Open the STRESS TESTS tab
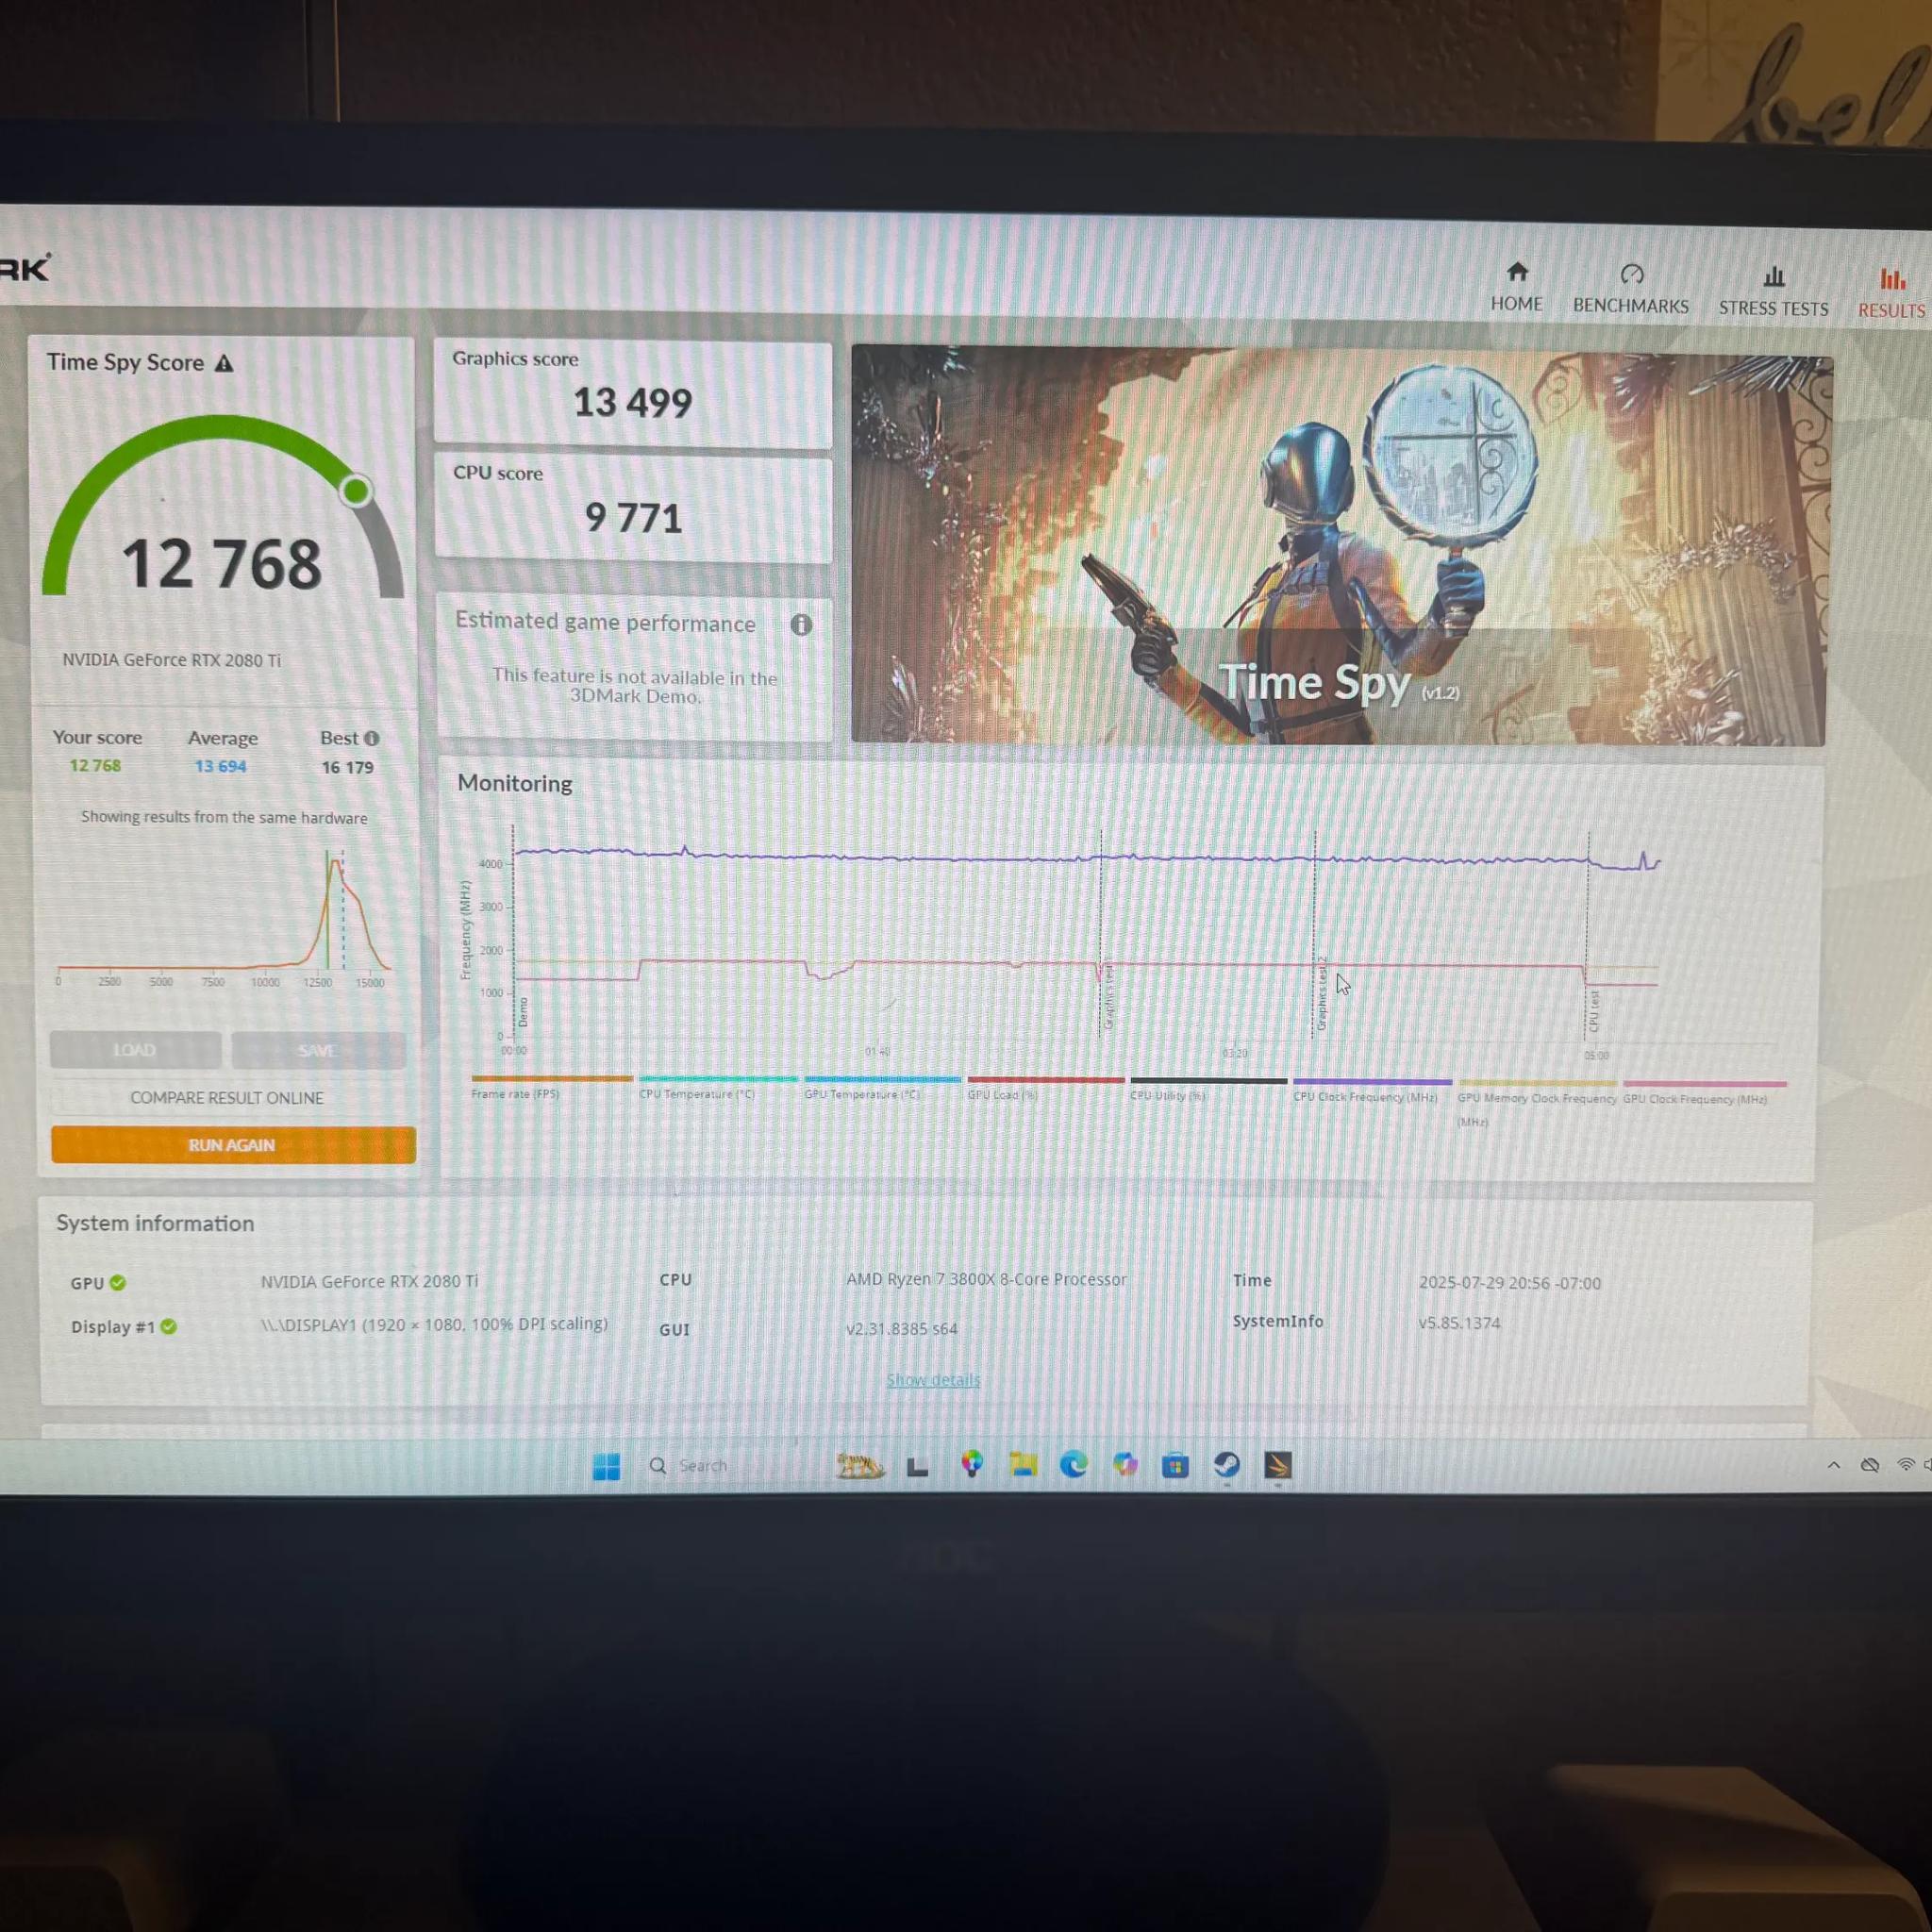 pyautogui.click(x=1773, y=292)
